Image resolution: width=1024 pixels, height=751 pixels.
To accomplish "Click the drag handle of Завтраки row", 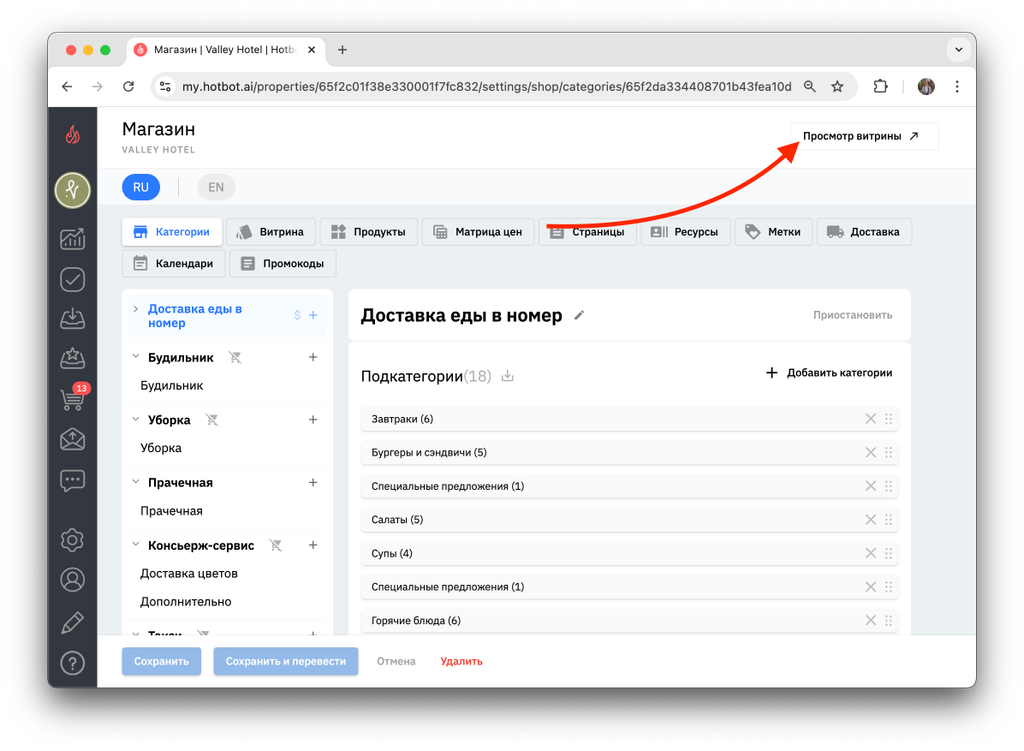I will (889, 419).
